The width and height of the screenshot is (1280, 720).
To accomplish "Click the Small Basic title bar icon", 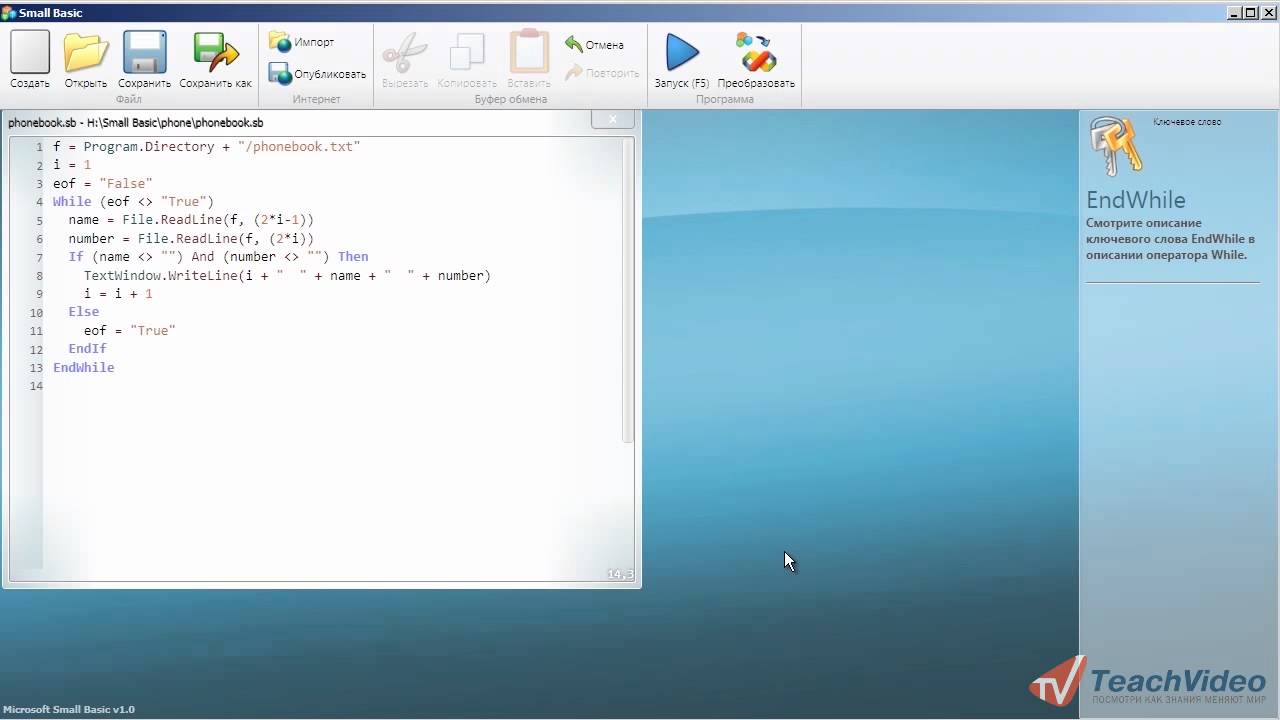I will [9, 12].
